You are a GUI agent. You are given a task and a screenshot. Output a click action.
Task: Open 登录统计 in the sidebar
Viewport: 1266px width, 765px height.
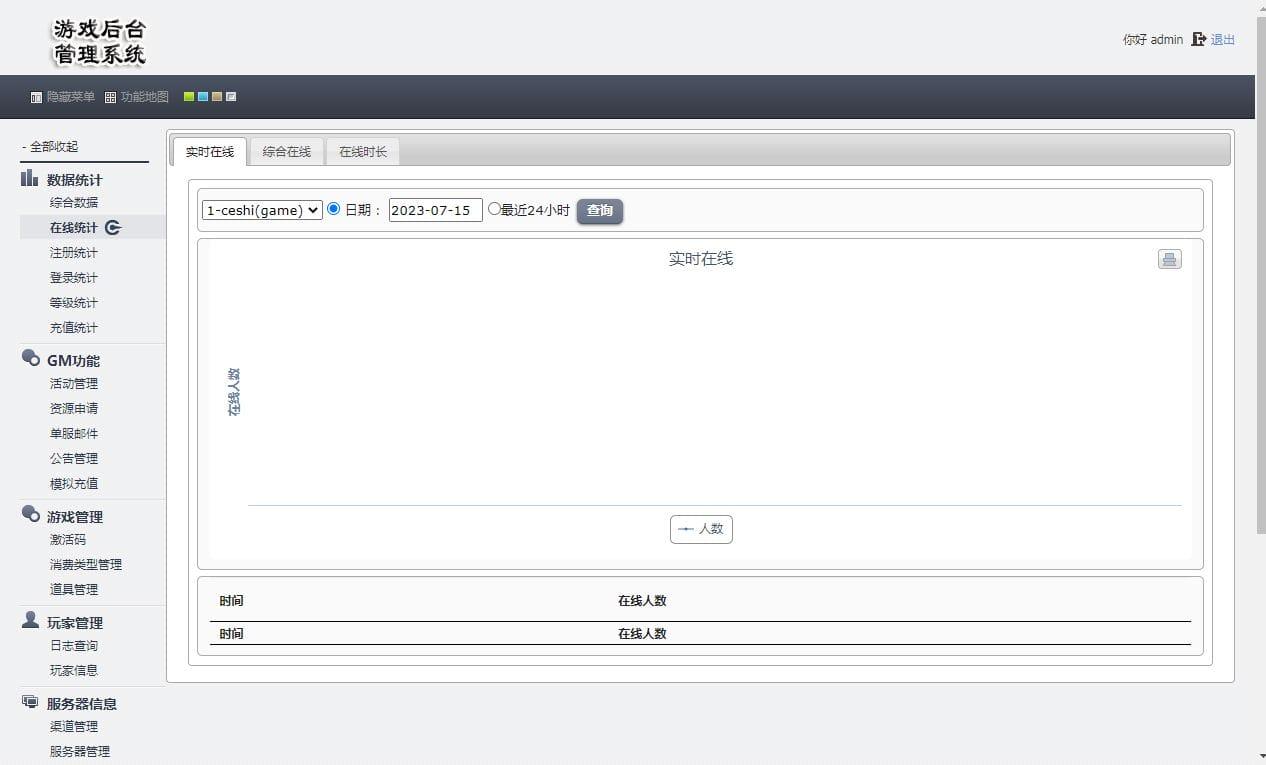click(x=74, y=278)
